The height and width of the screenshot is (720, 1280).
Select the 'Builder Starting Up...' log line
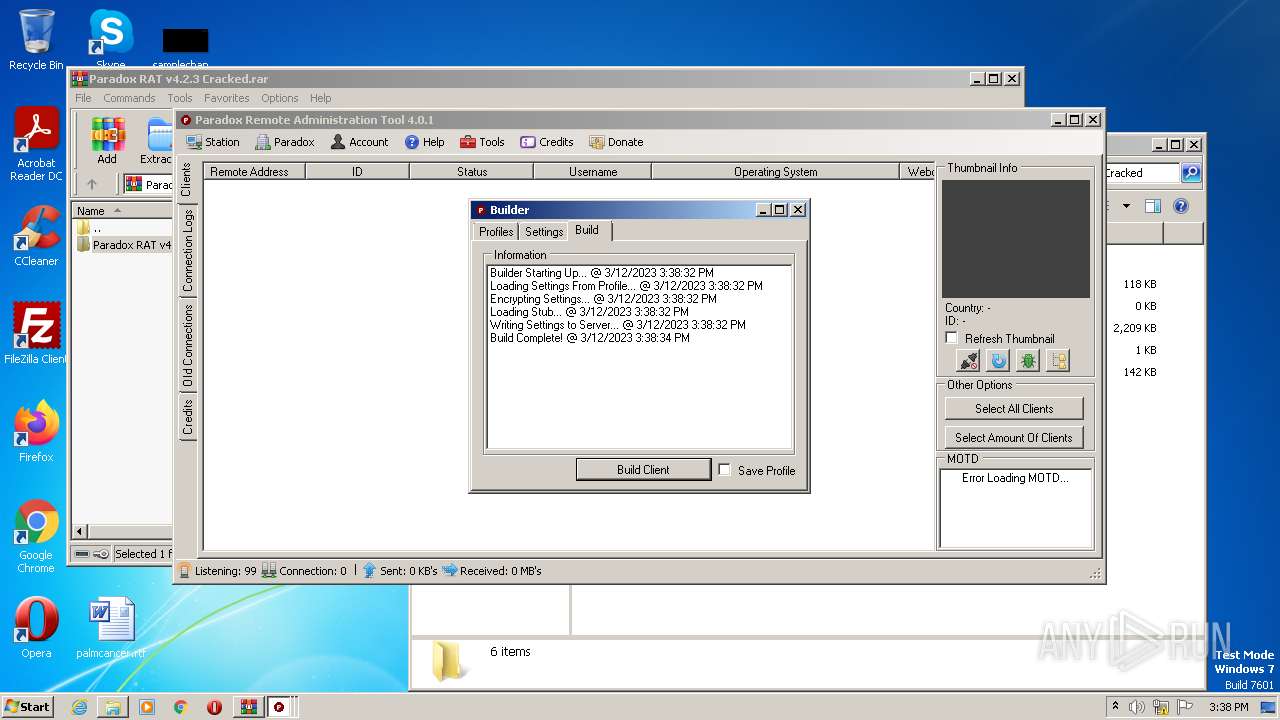(602, 273)
